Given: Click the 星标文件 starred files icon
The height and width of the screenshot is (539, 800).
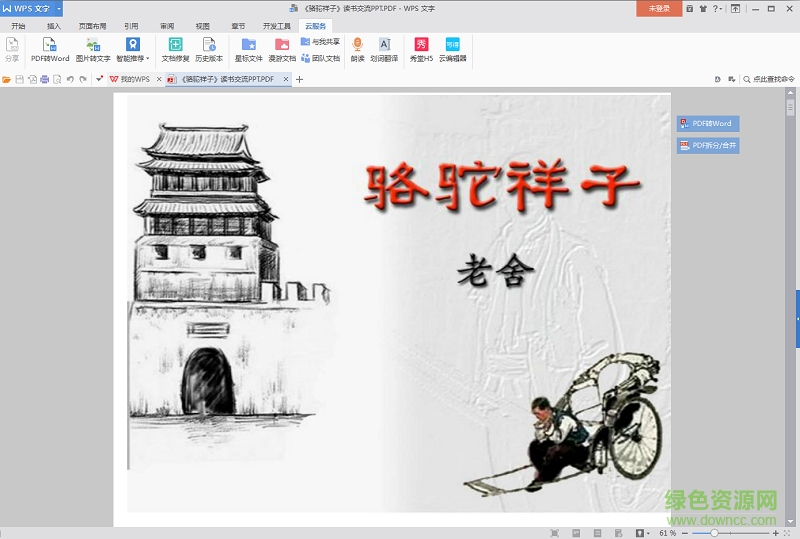Looking at the screenshot, I should (x=248, y=50).
